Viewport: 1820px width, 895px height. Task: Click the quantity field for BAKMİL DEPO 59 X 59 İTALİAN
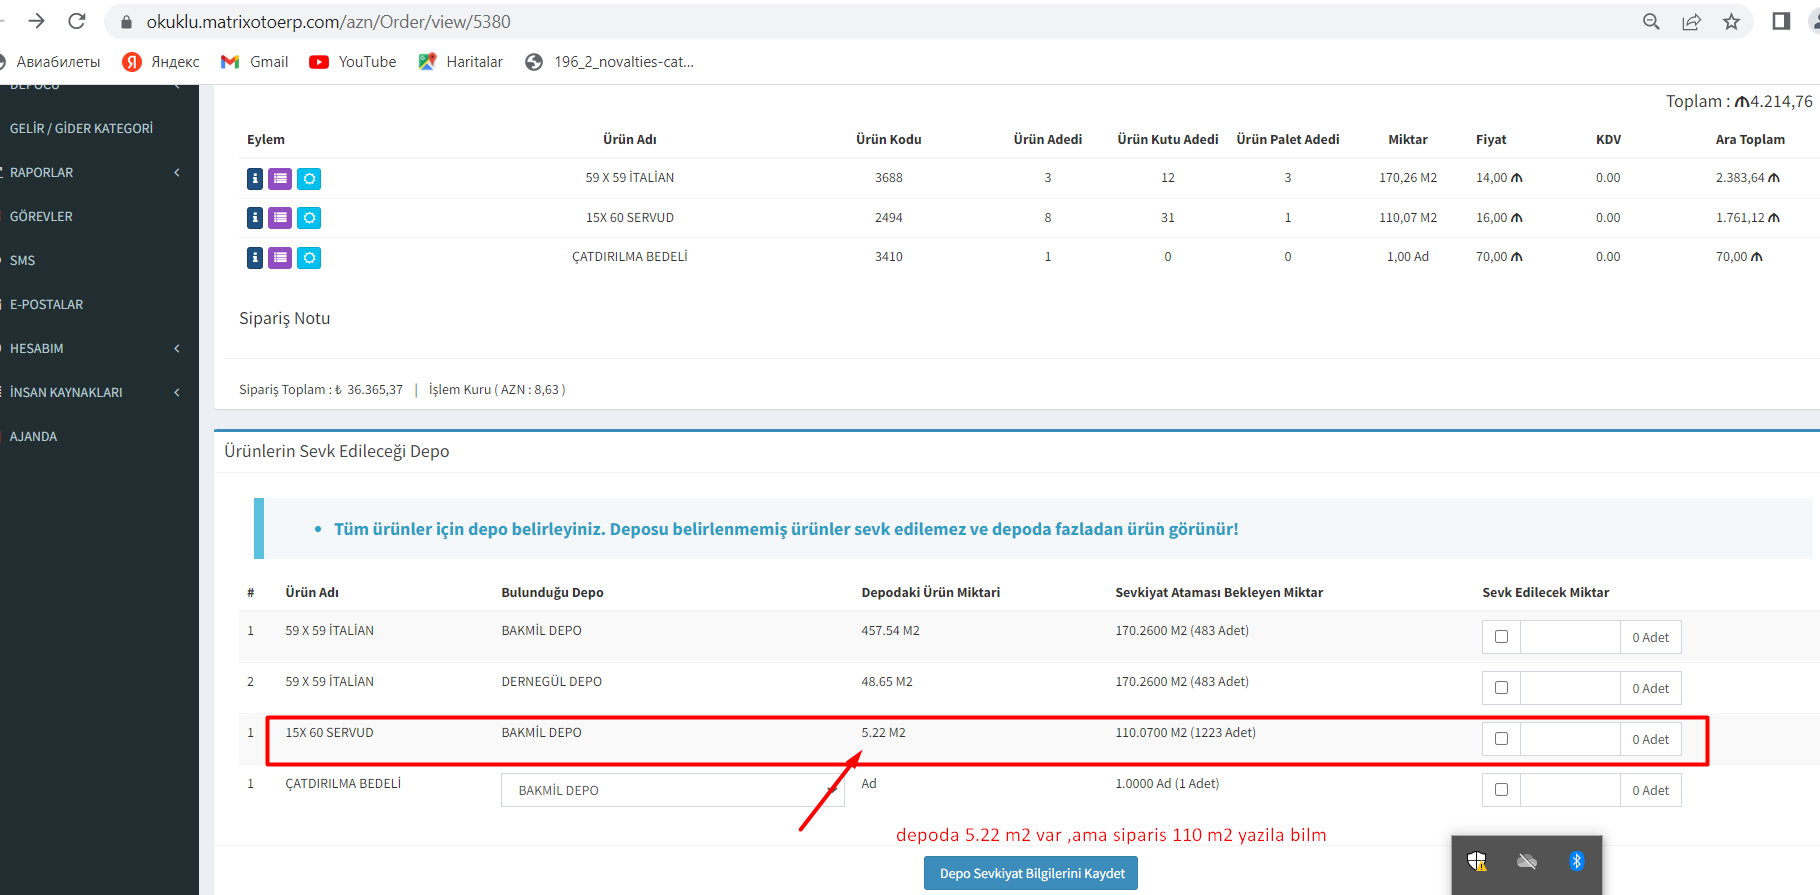pyautogui.click(x=1569, y=637)
